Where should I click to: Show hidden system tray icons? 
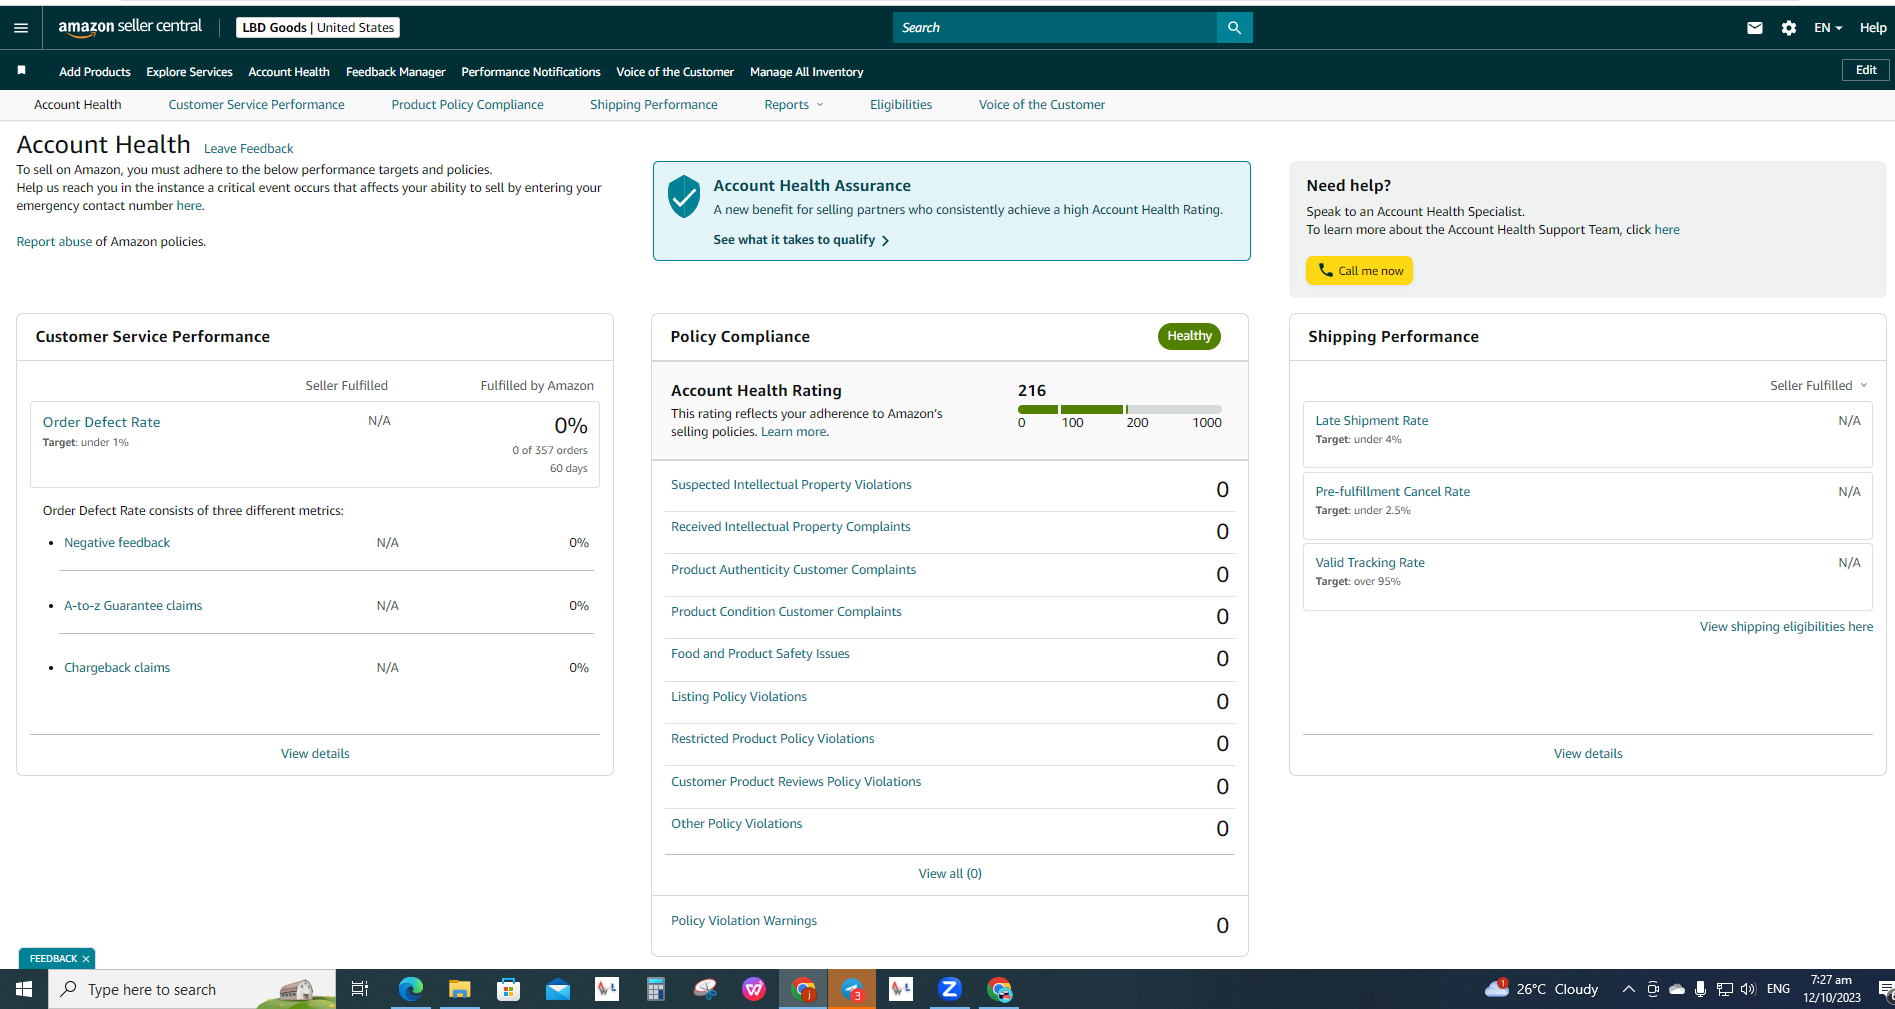[x=1628, y=989]
